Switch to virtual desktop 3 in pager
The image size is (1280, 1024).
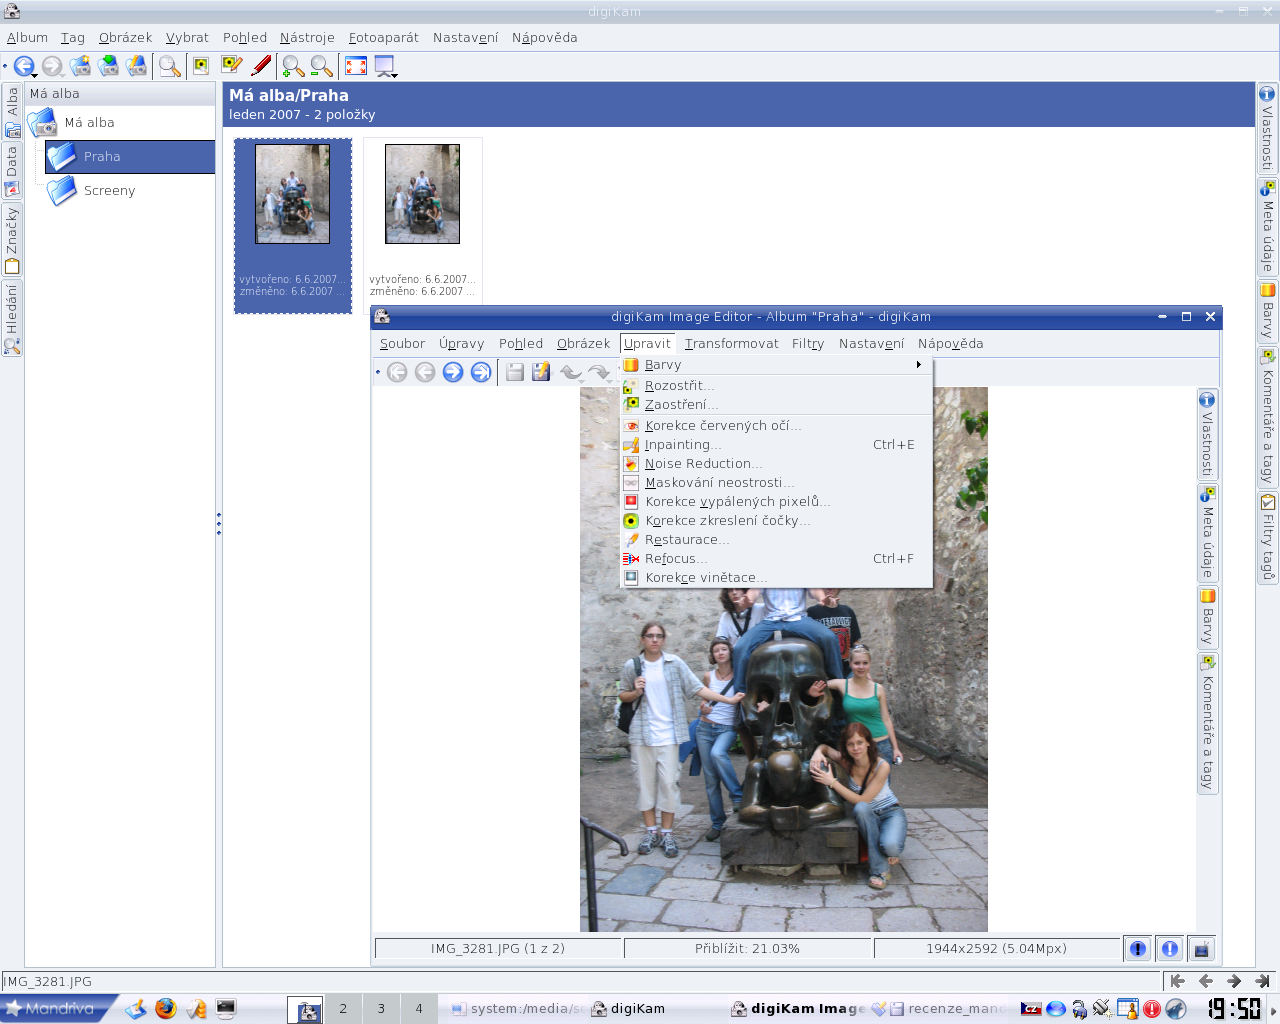click(x=381, y=1009)
